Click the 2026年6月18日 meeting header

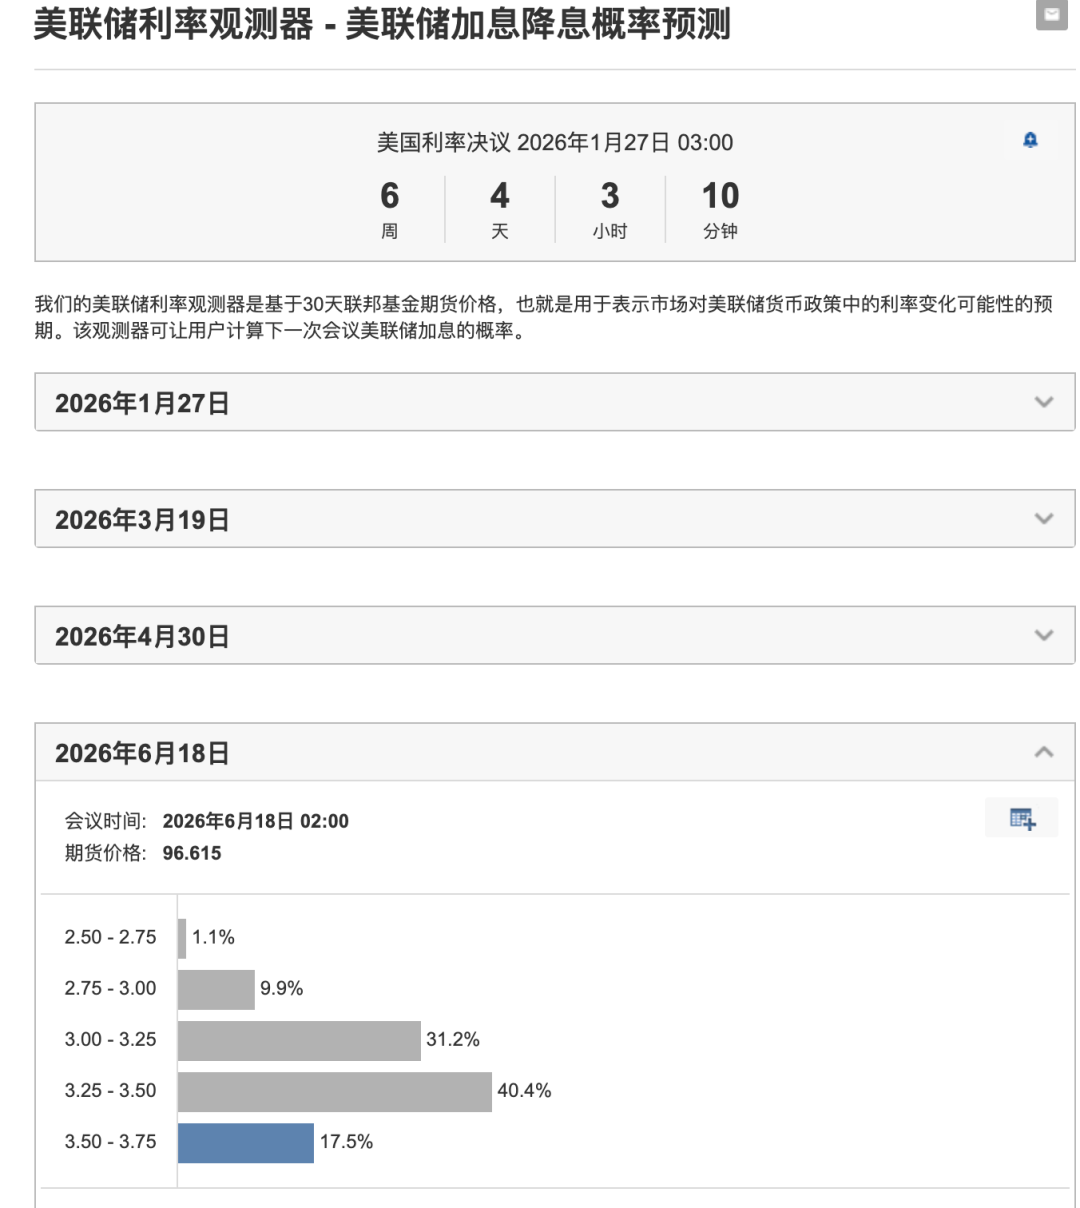142,753
